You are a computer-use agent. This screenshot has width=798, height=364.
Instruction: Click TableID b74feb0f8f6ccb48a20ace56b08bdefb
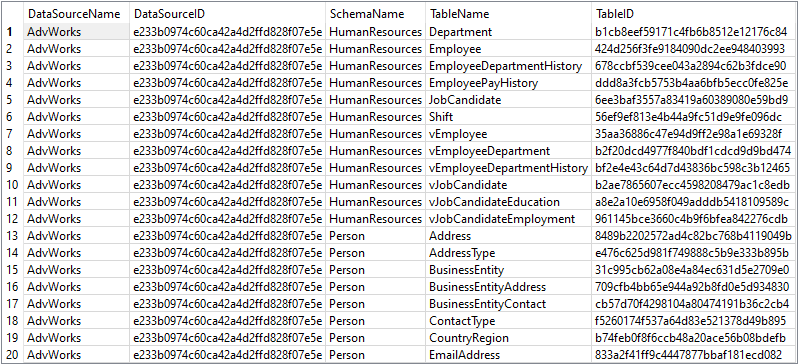click(693, 338)
